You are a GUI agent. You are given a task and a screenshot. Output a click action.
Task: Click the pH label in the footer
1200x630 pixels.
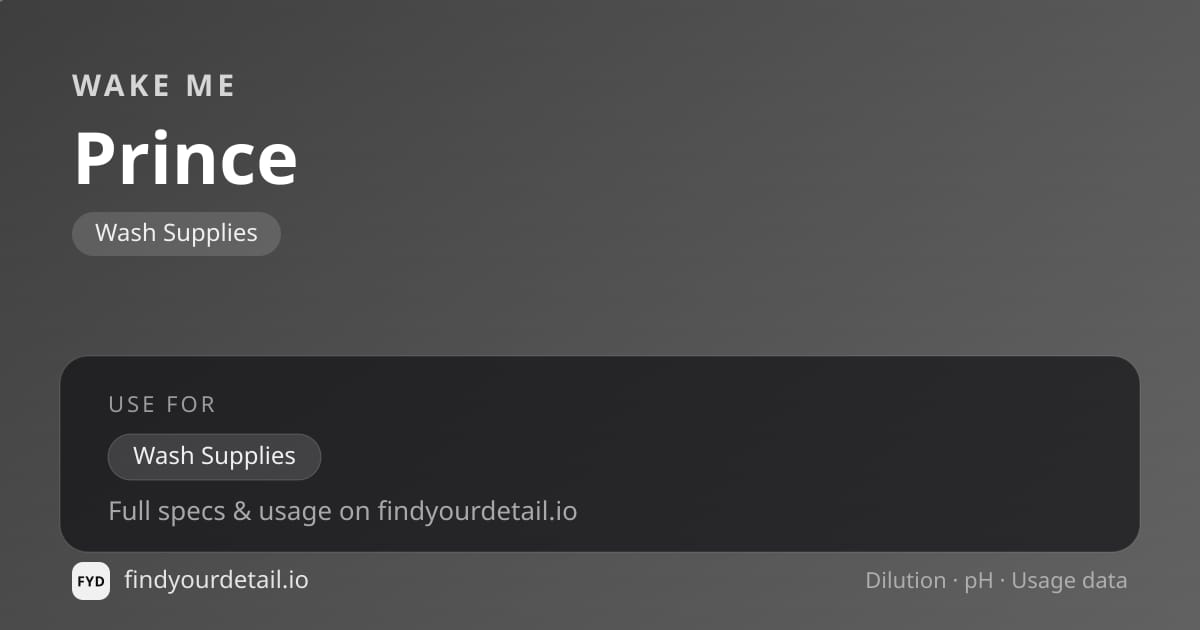[x=979, y=581]
